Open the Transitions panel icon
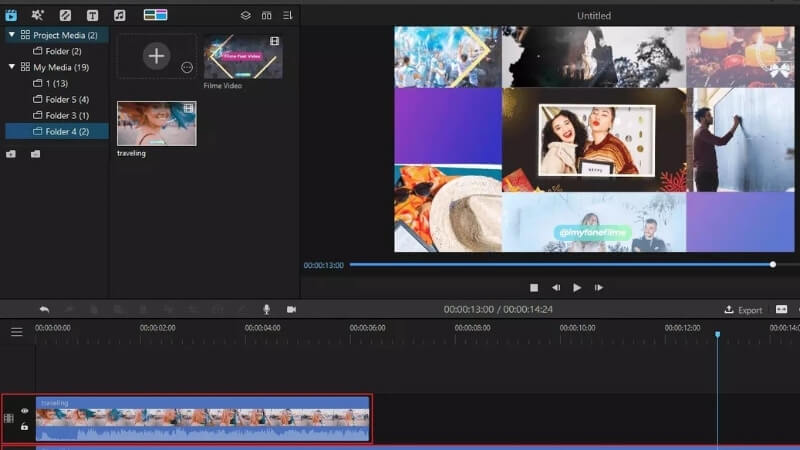This screenshot has width=800, height=450. (x=65, y=15)
